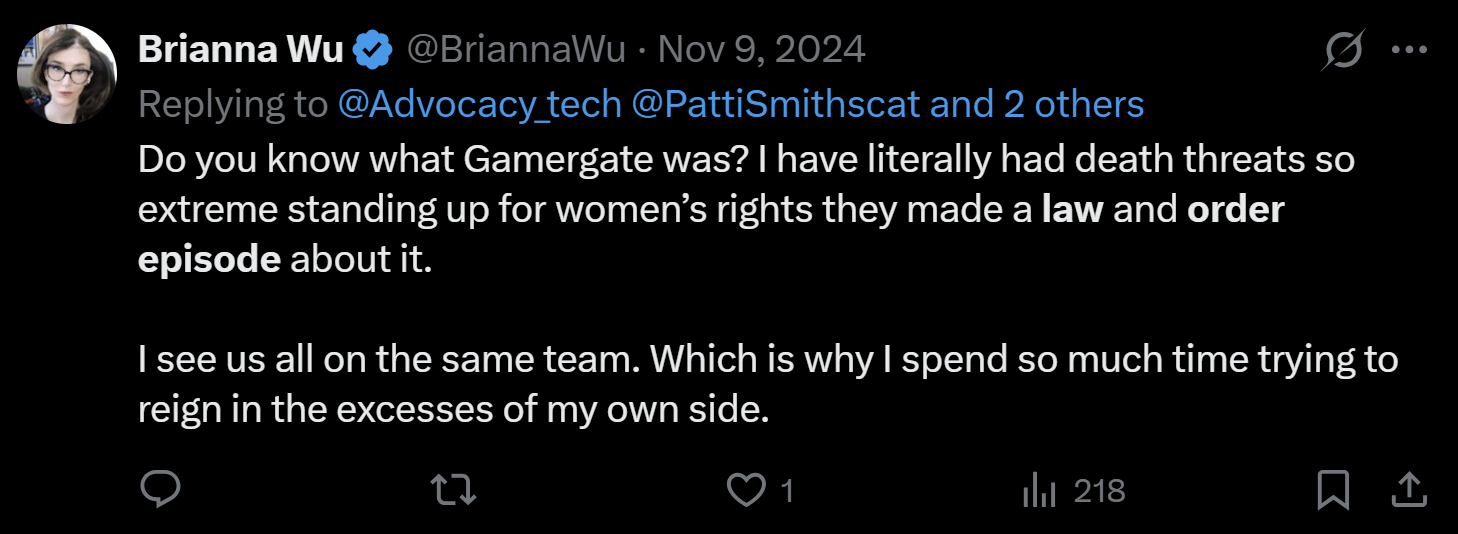Expand the three-dot more options menu

(1409, 50)
